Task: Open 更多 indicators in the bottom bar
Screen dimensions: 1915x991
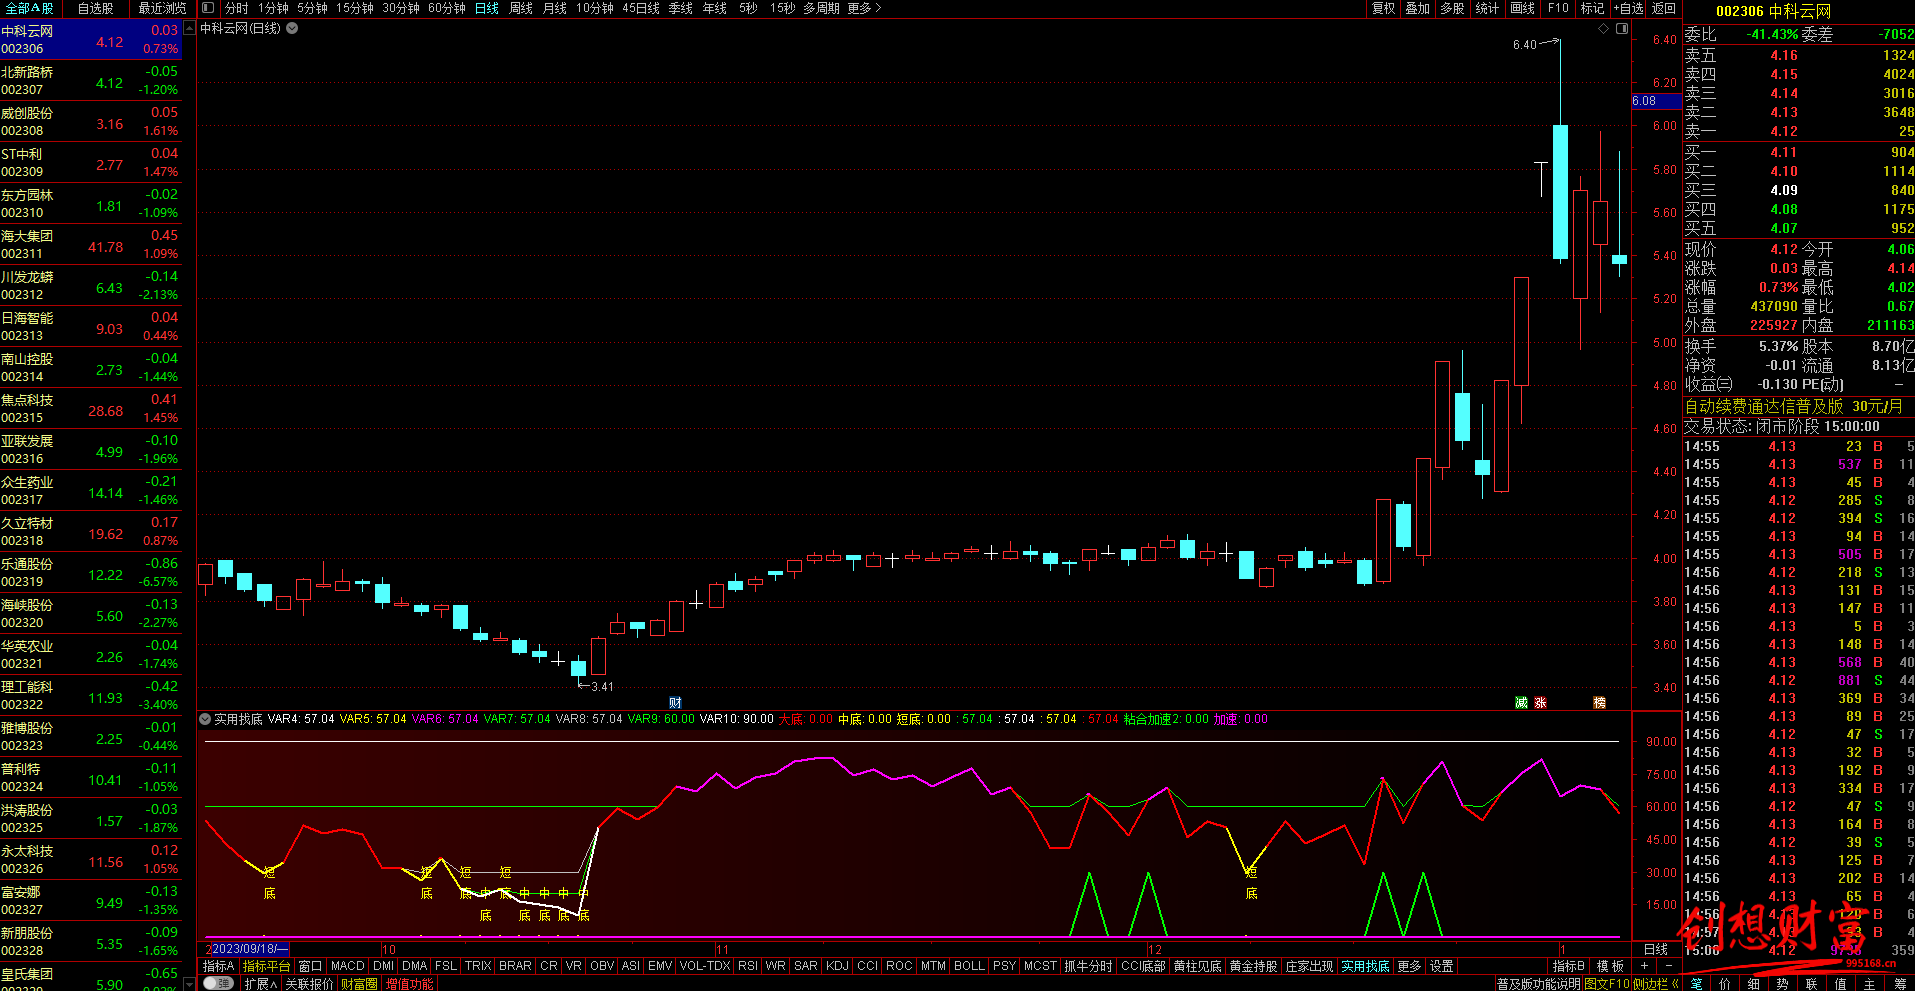Action: pos(1409,966)
